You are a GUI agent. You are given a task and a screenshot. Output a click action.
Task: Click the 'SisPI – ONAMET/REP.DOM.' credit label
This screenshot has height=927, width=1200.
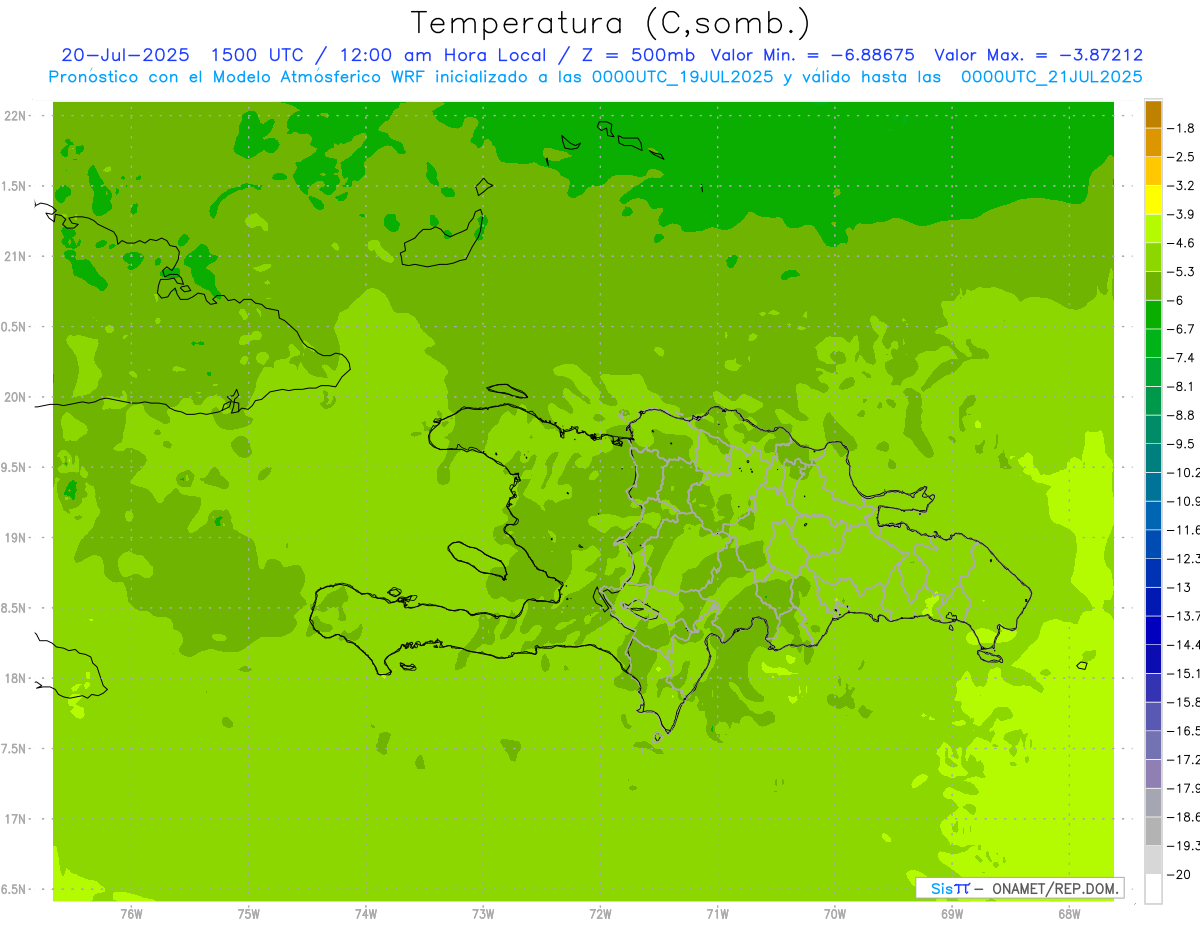click(1020, 888)
